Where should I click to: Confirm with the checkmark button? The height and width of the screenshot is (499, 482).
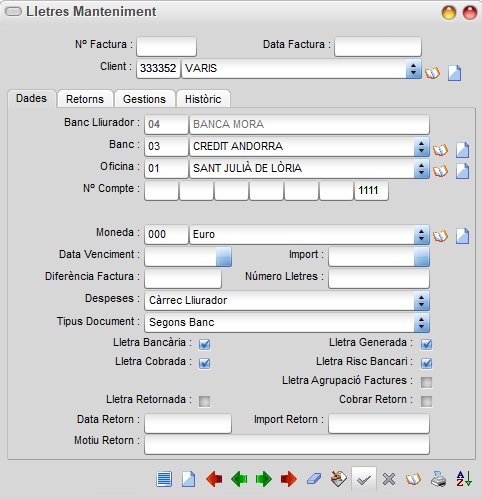(x=364, y=479)
